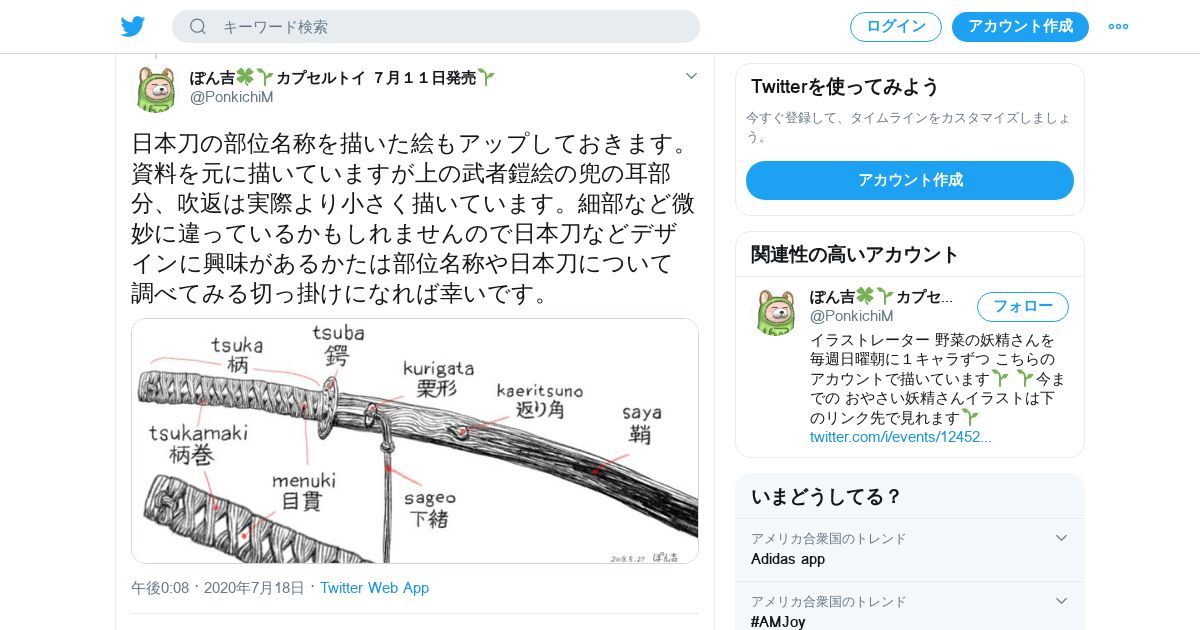Expand the tweet options chevron
Image resolution: width=1200 pixels, height=630 pixels.
pyautogui.click(x=691, y=76)
